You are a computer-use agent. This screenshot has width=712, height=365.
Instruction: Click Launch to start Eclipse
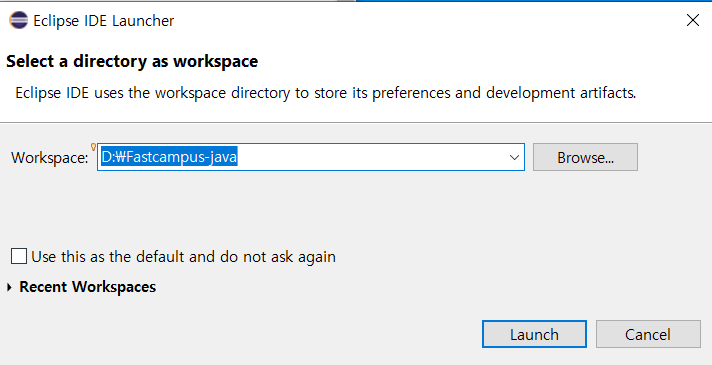[x=534, y=334]
